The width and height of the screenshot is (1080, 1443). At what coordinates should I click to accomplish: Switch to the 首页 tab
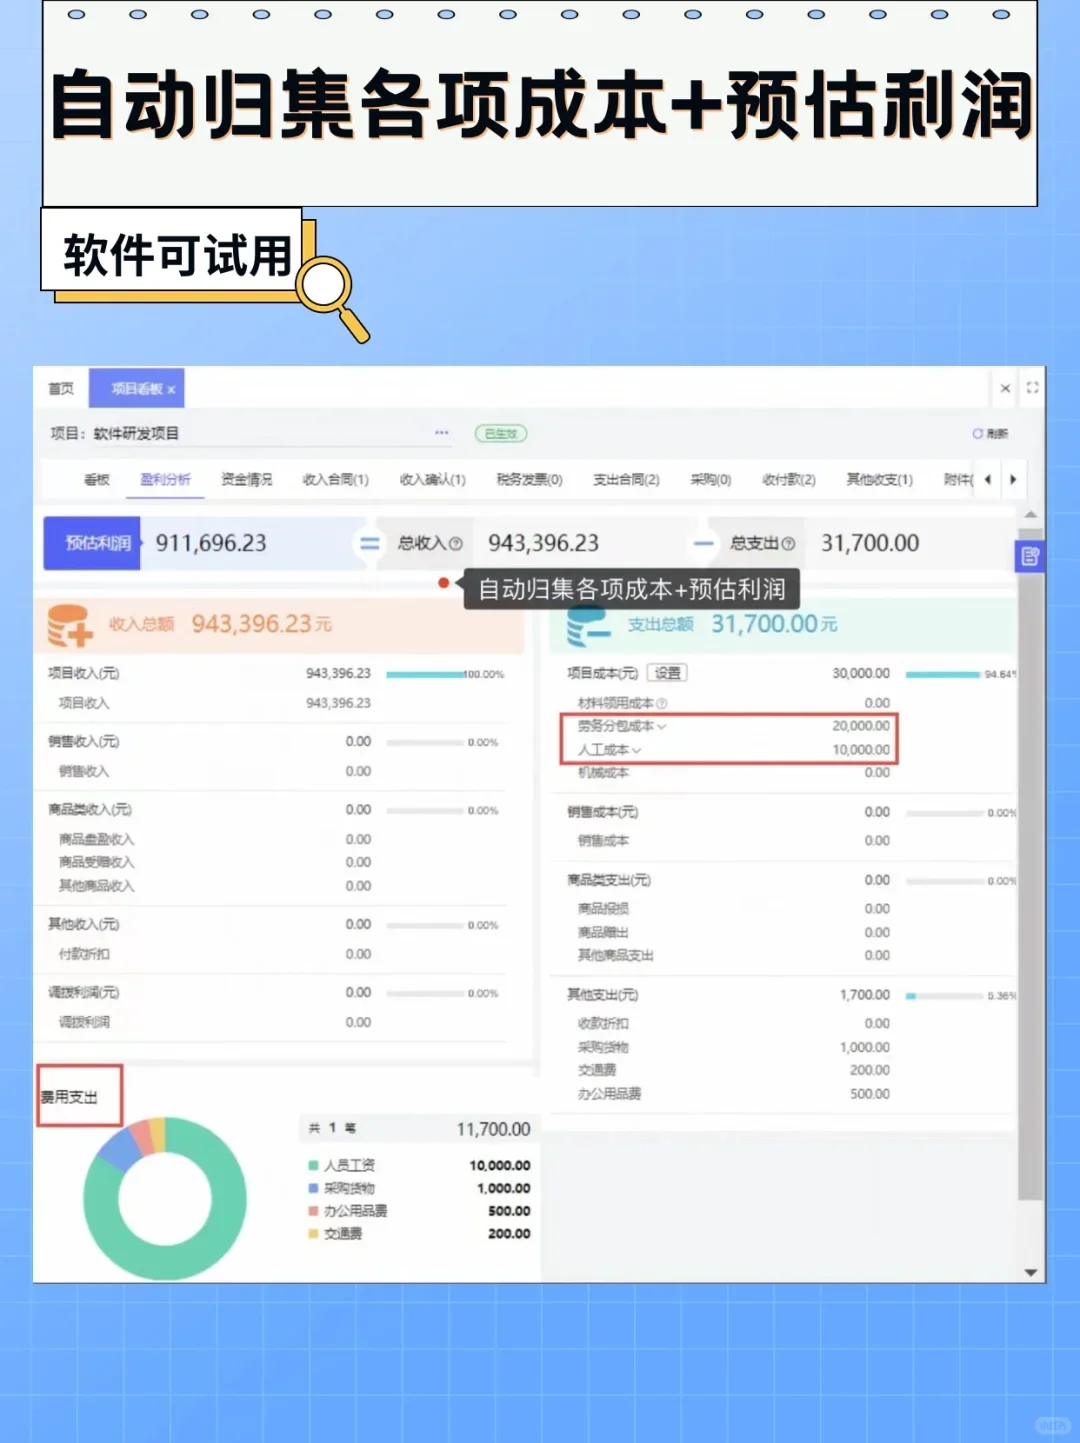pos(61,388)
